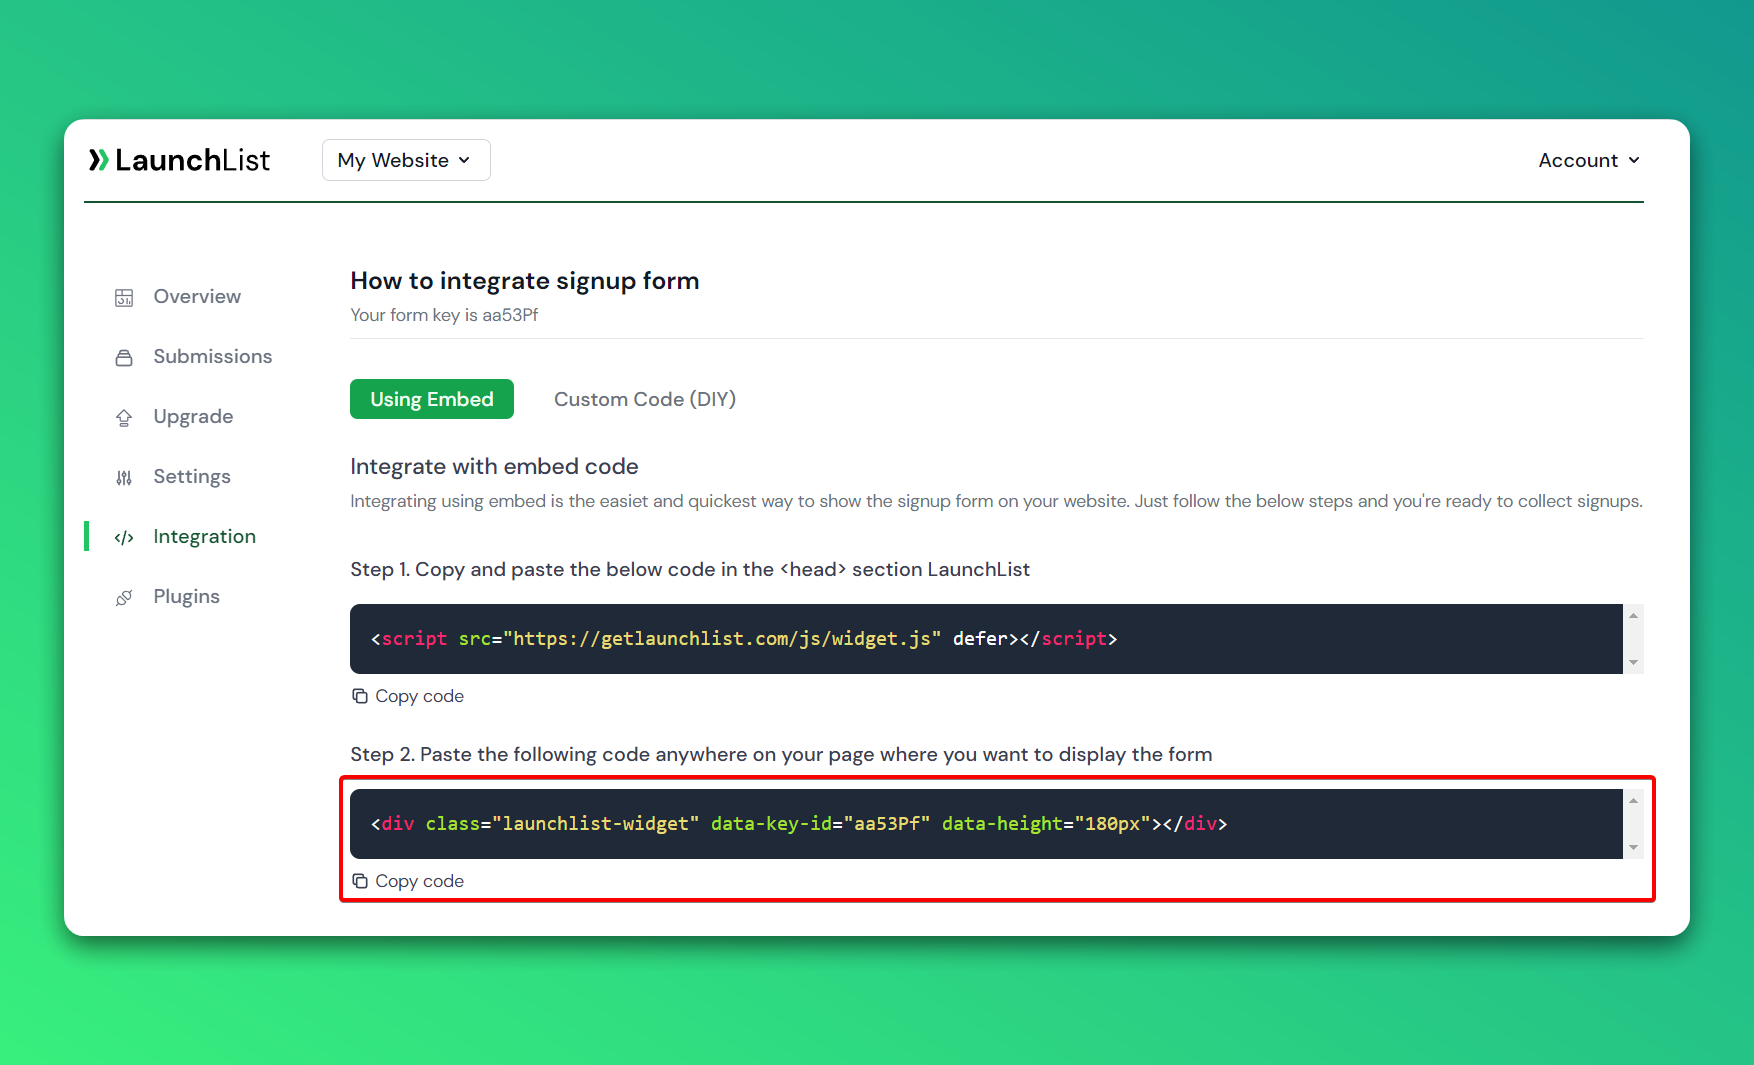The height and width of the screenshot is (1065, 1754).
Task: Click the Overview sidebar icon
Action: (124, 297)
